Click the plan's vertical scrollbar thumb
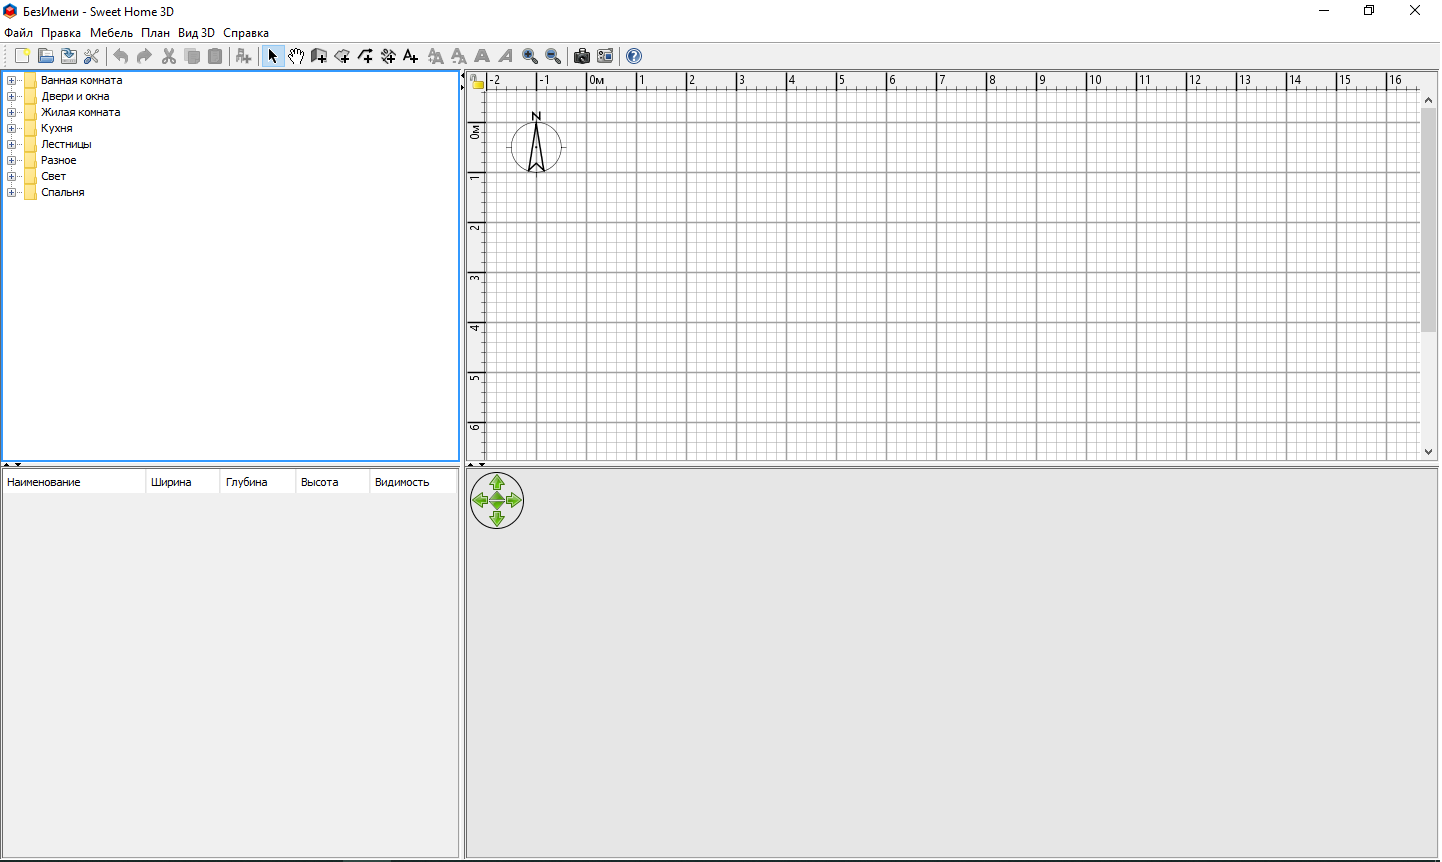 pos(1428,219)
